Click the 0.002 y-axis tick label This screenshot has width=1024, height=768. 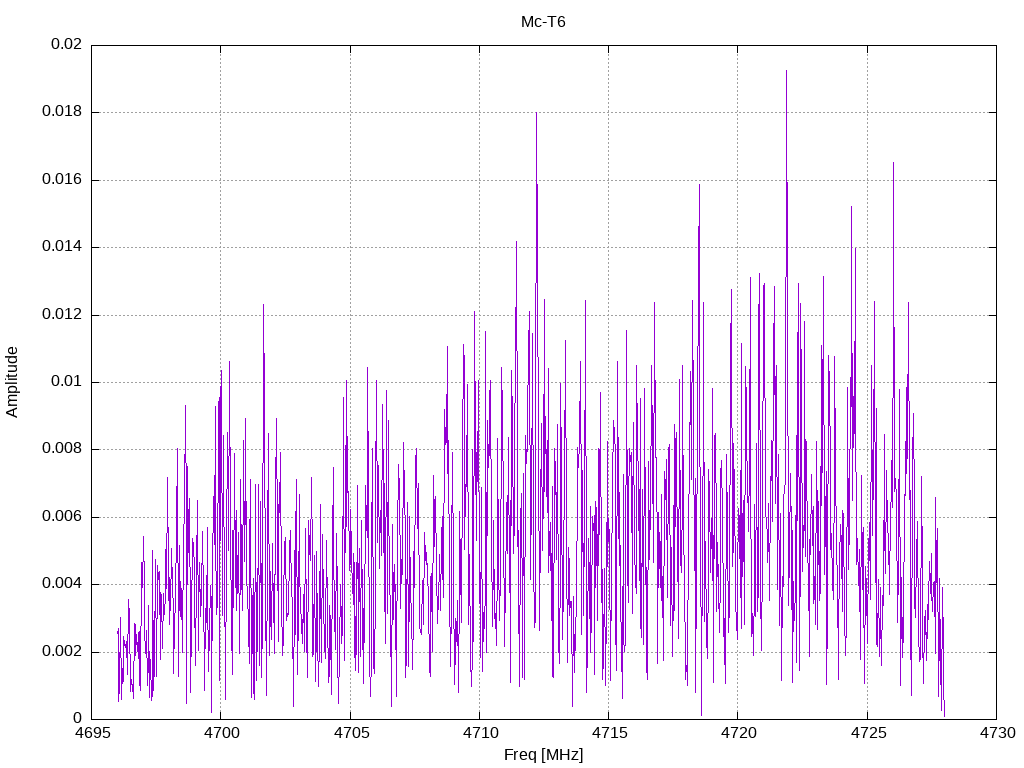(62, 652)
